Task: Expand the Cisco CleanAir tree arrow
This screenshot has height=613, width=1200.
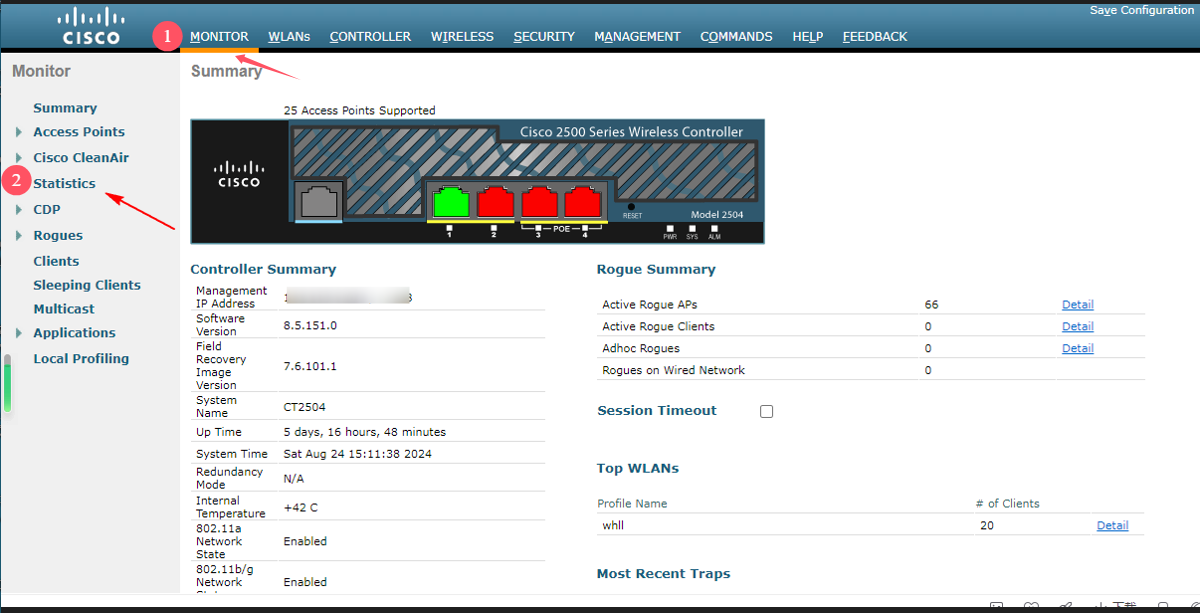Action: tap(19, 158)
